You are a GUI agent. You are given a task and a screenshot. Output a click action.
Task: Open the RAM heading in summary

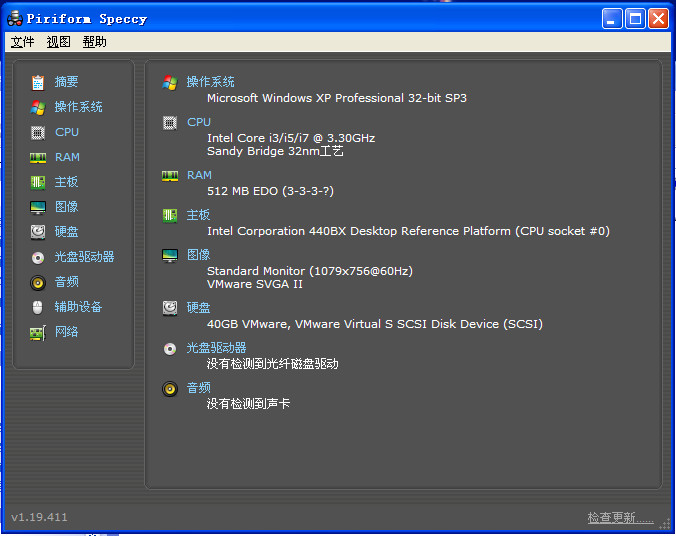click(199, 175)
